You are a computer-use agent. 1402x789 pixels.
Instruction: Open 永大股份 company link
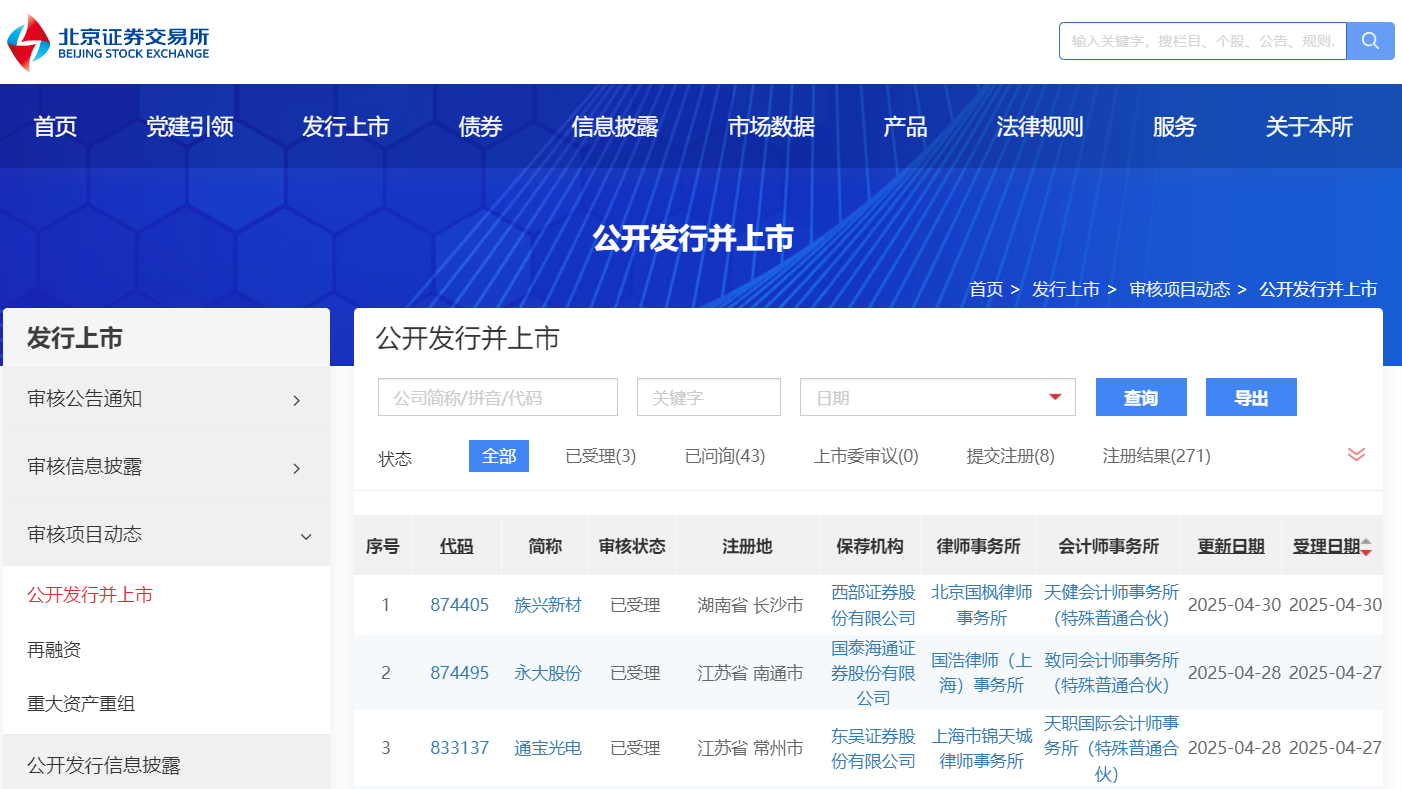pos(547,673)
